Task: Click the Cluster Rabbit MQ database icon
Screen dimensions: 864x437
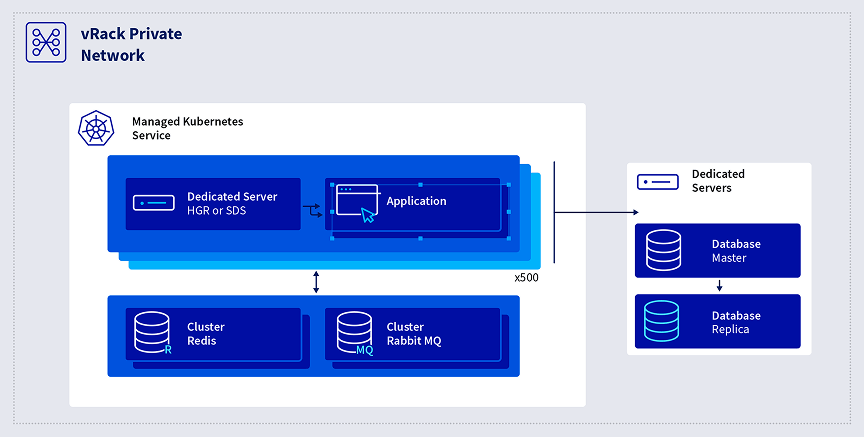Action: [355, 333]
